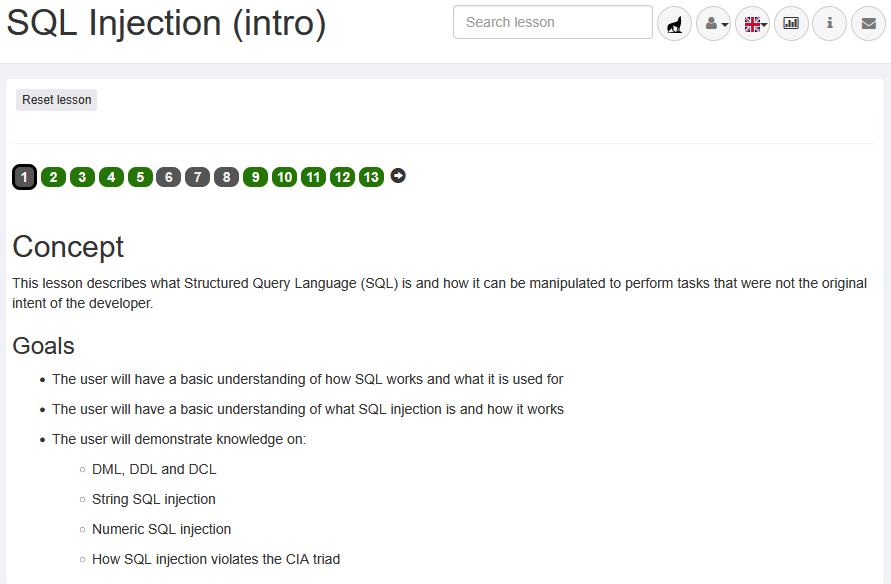Go to lesson page 13
The image size is (891, 584).
pos(372,177)
